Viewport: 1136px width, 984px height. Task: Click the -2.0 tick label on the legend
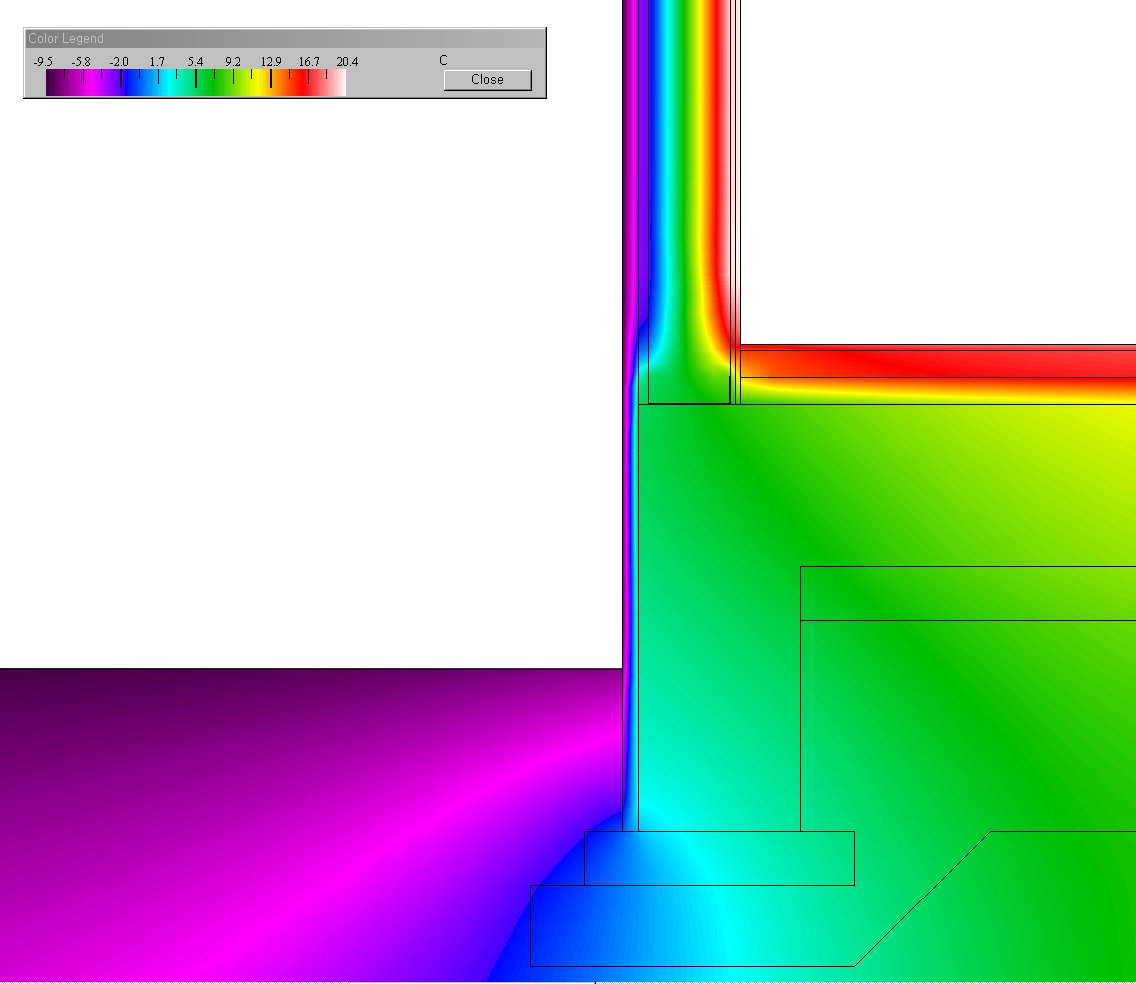click(119, 62)
